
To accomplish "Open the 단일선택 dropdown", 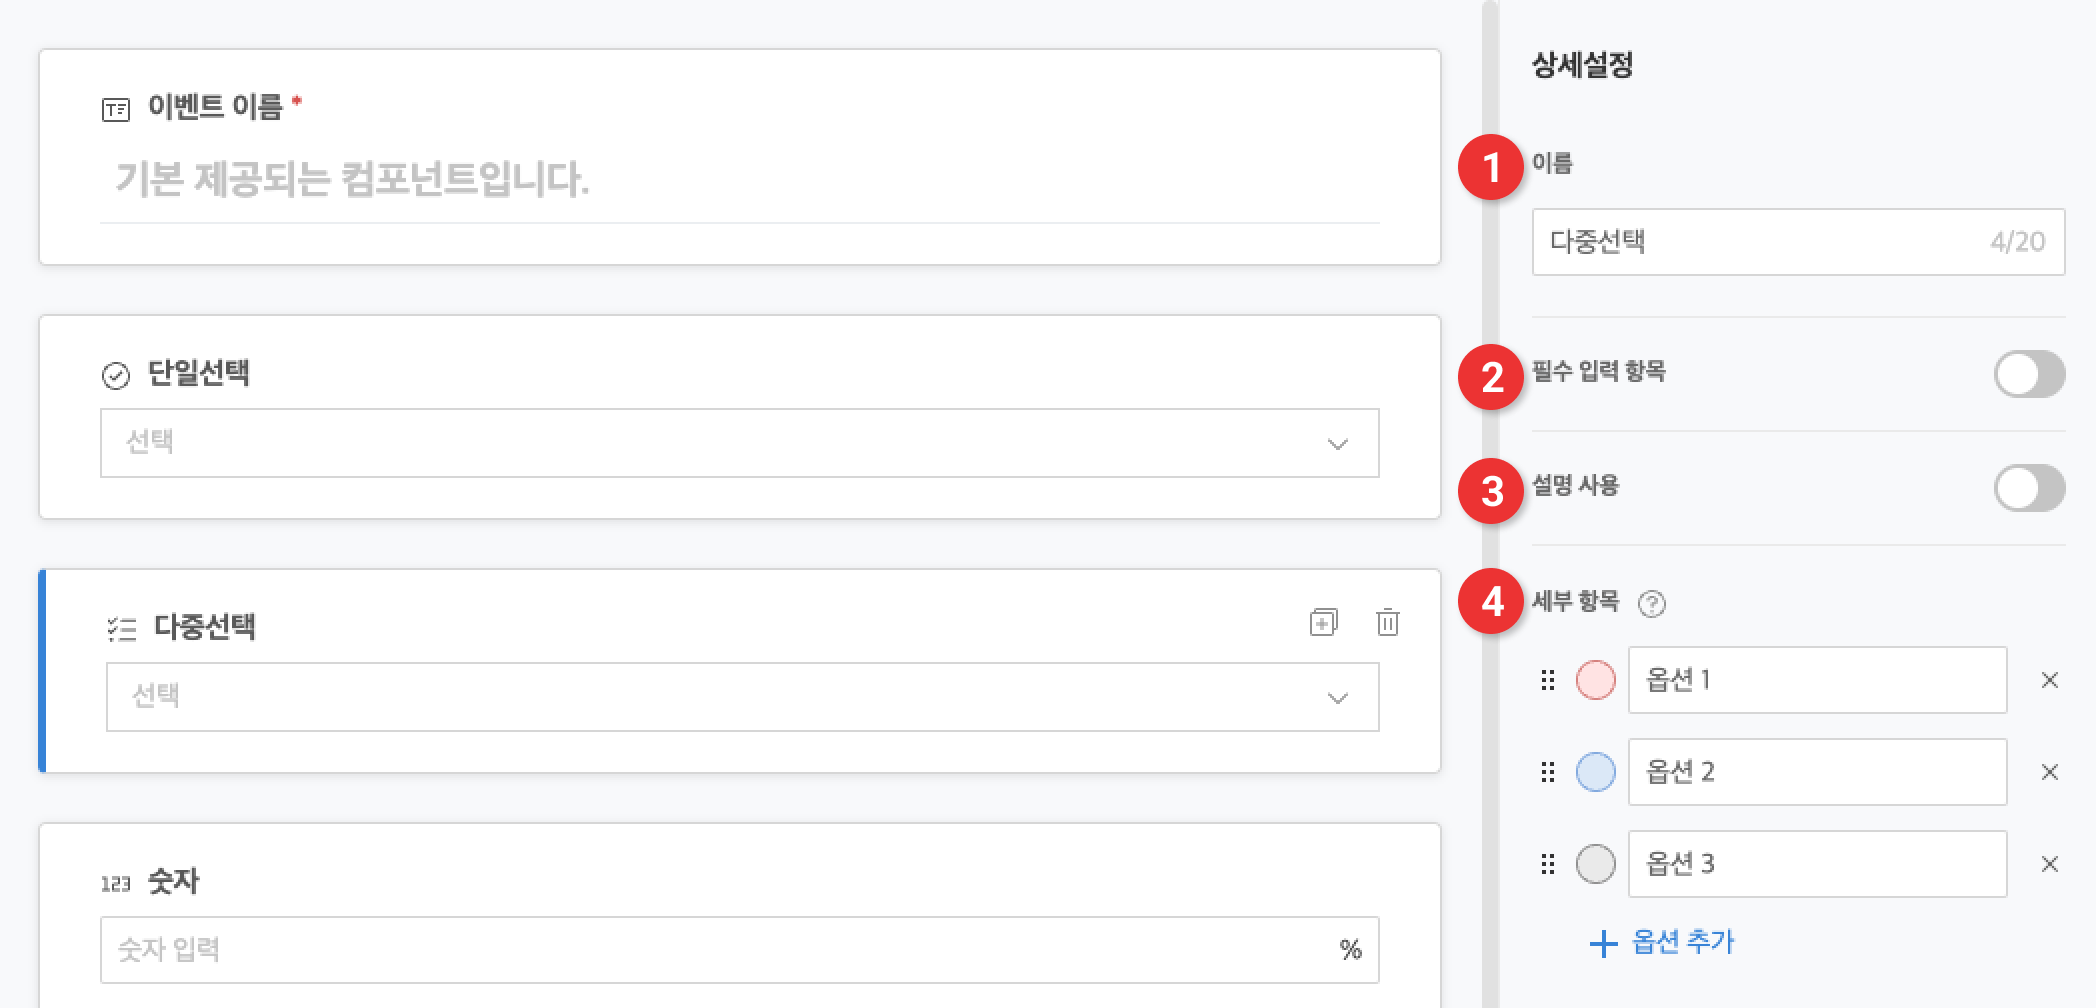I will [x=739, y=443].
